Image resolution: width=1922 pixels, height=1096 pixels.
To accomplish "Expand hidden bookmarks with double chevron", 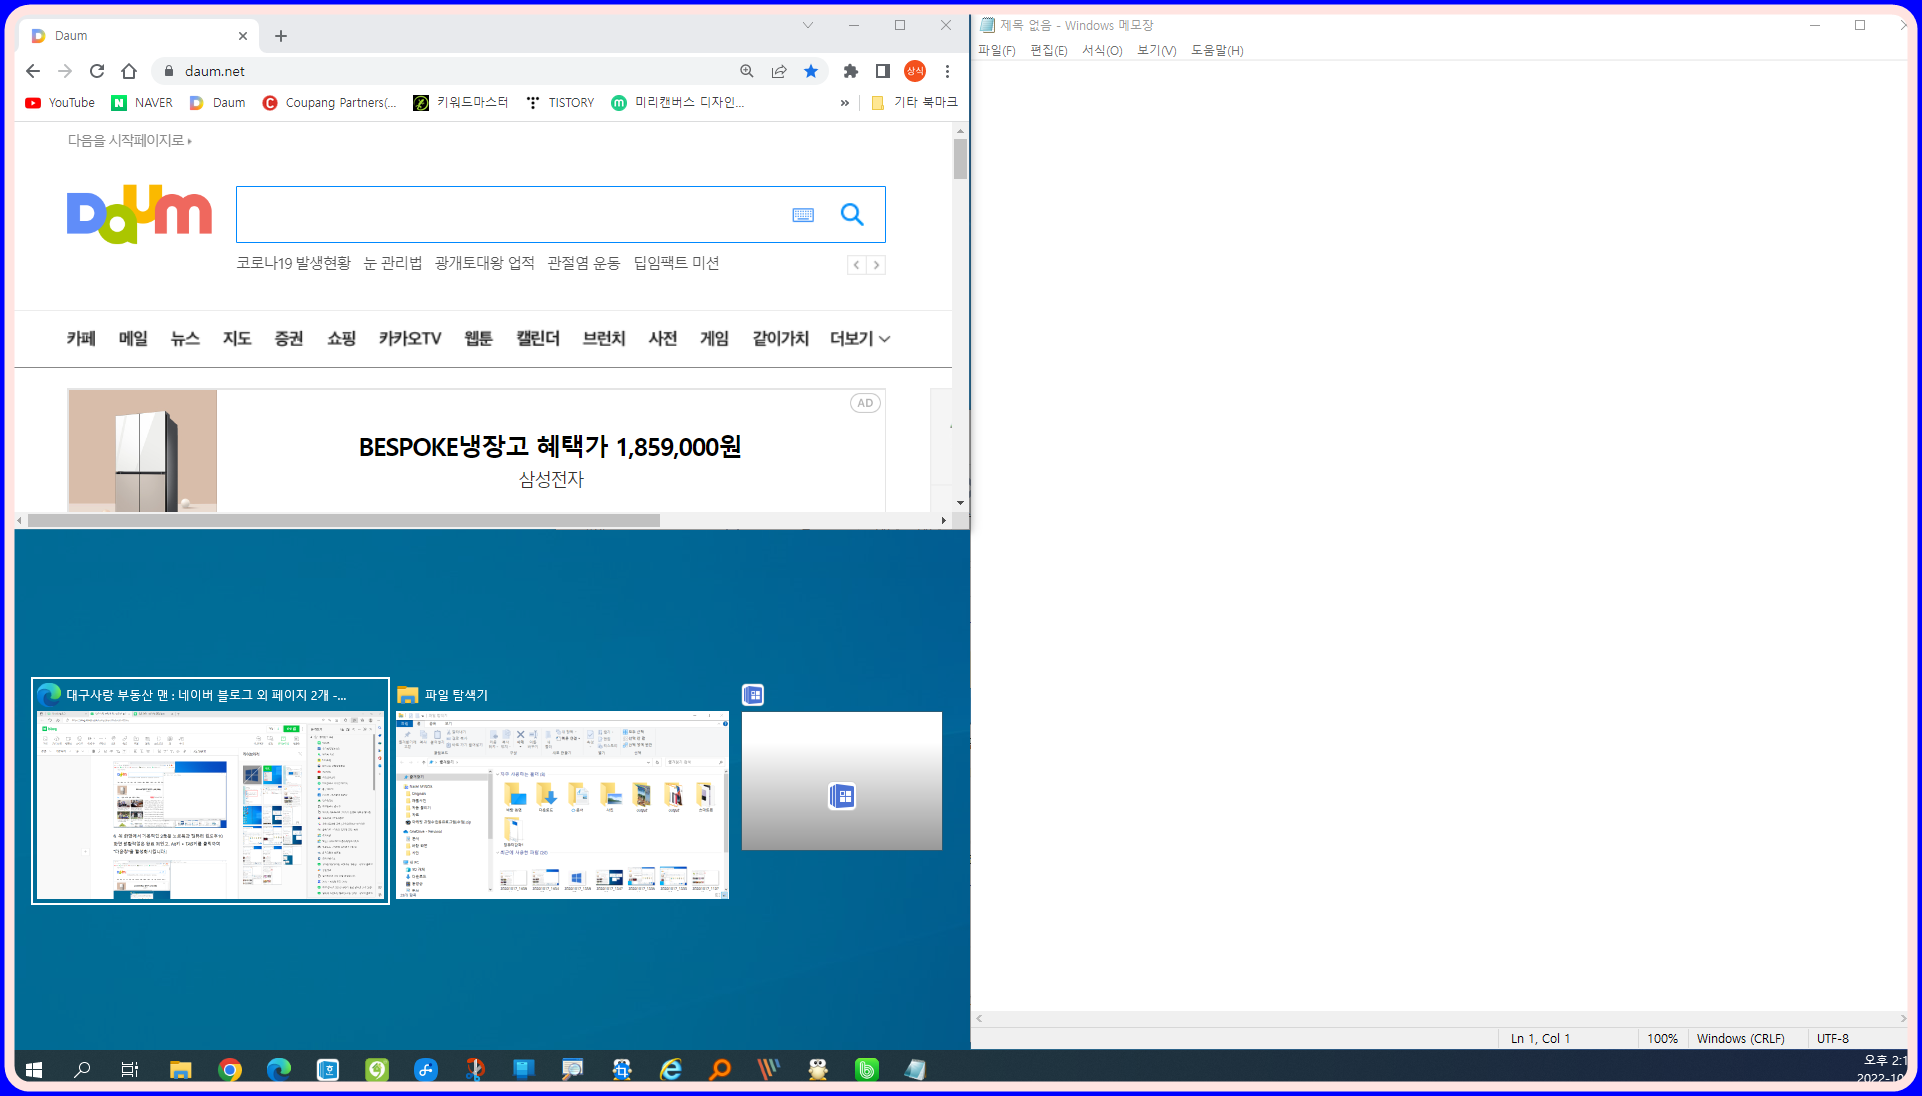I will click(x=845, y=103).
